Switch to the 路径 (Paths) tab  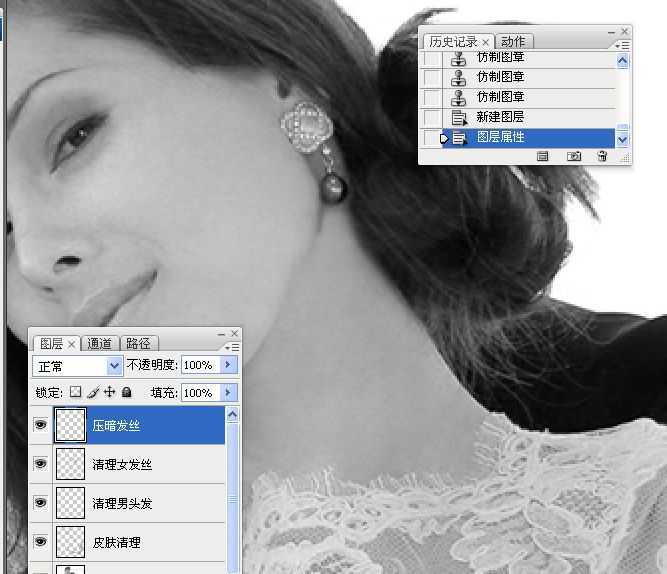(139, 343)
